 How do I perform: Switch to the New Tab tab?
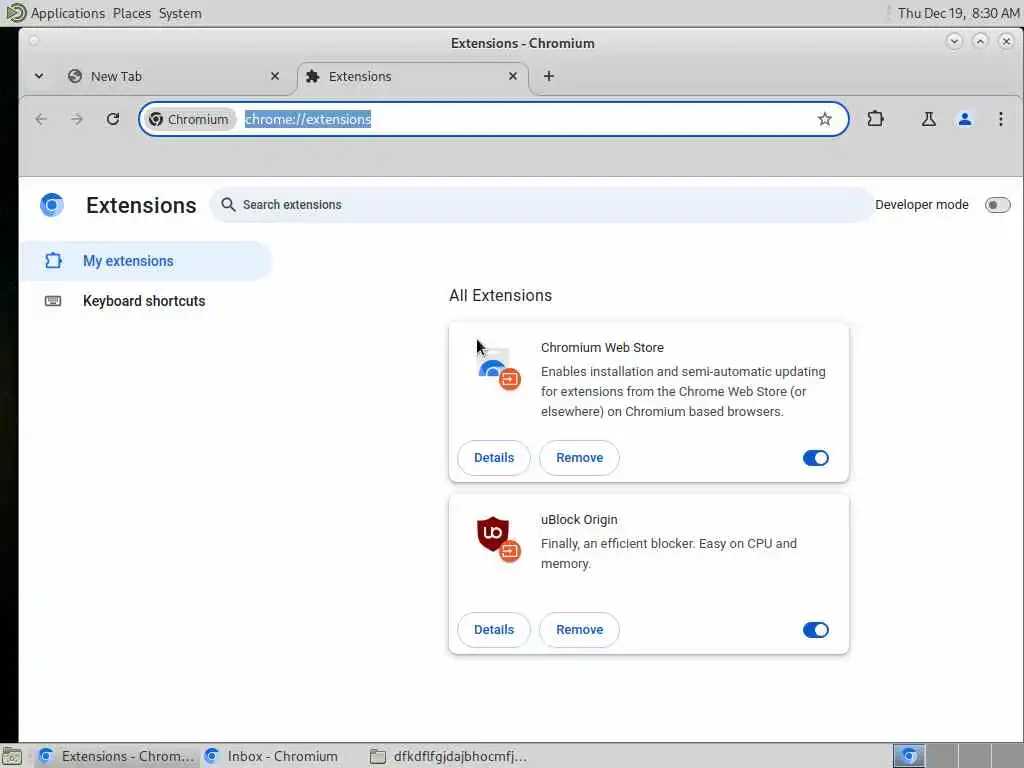173,76
